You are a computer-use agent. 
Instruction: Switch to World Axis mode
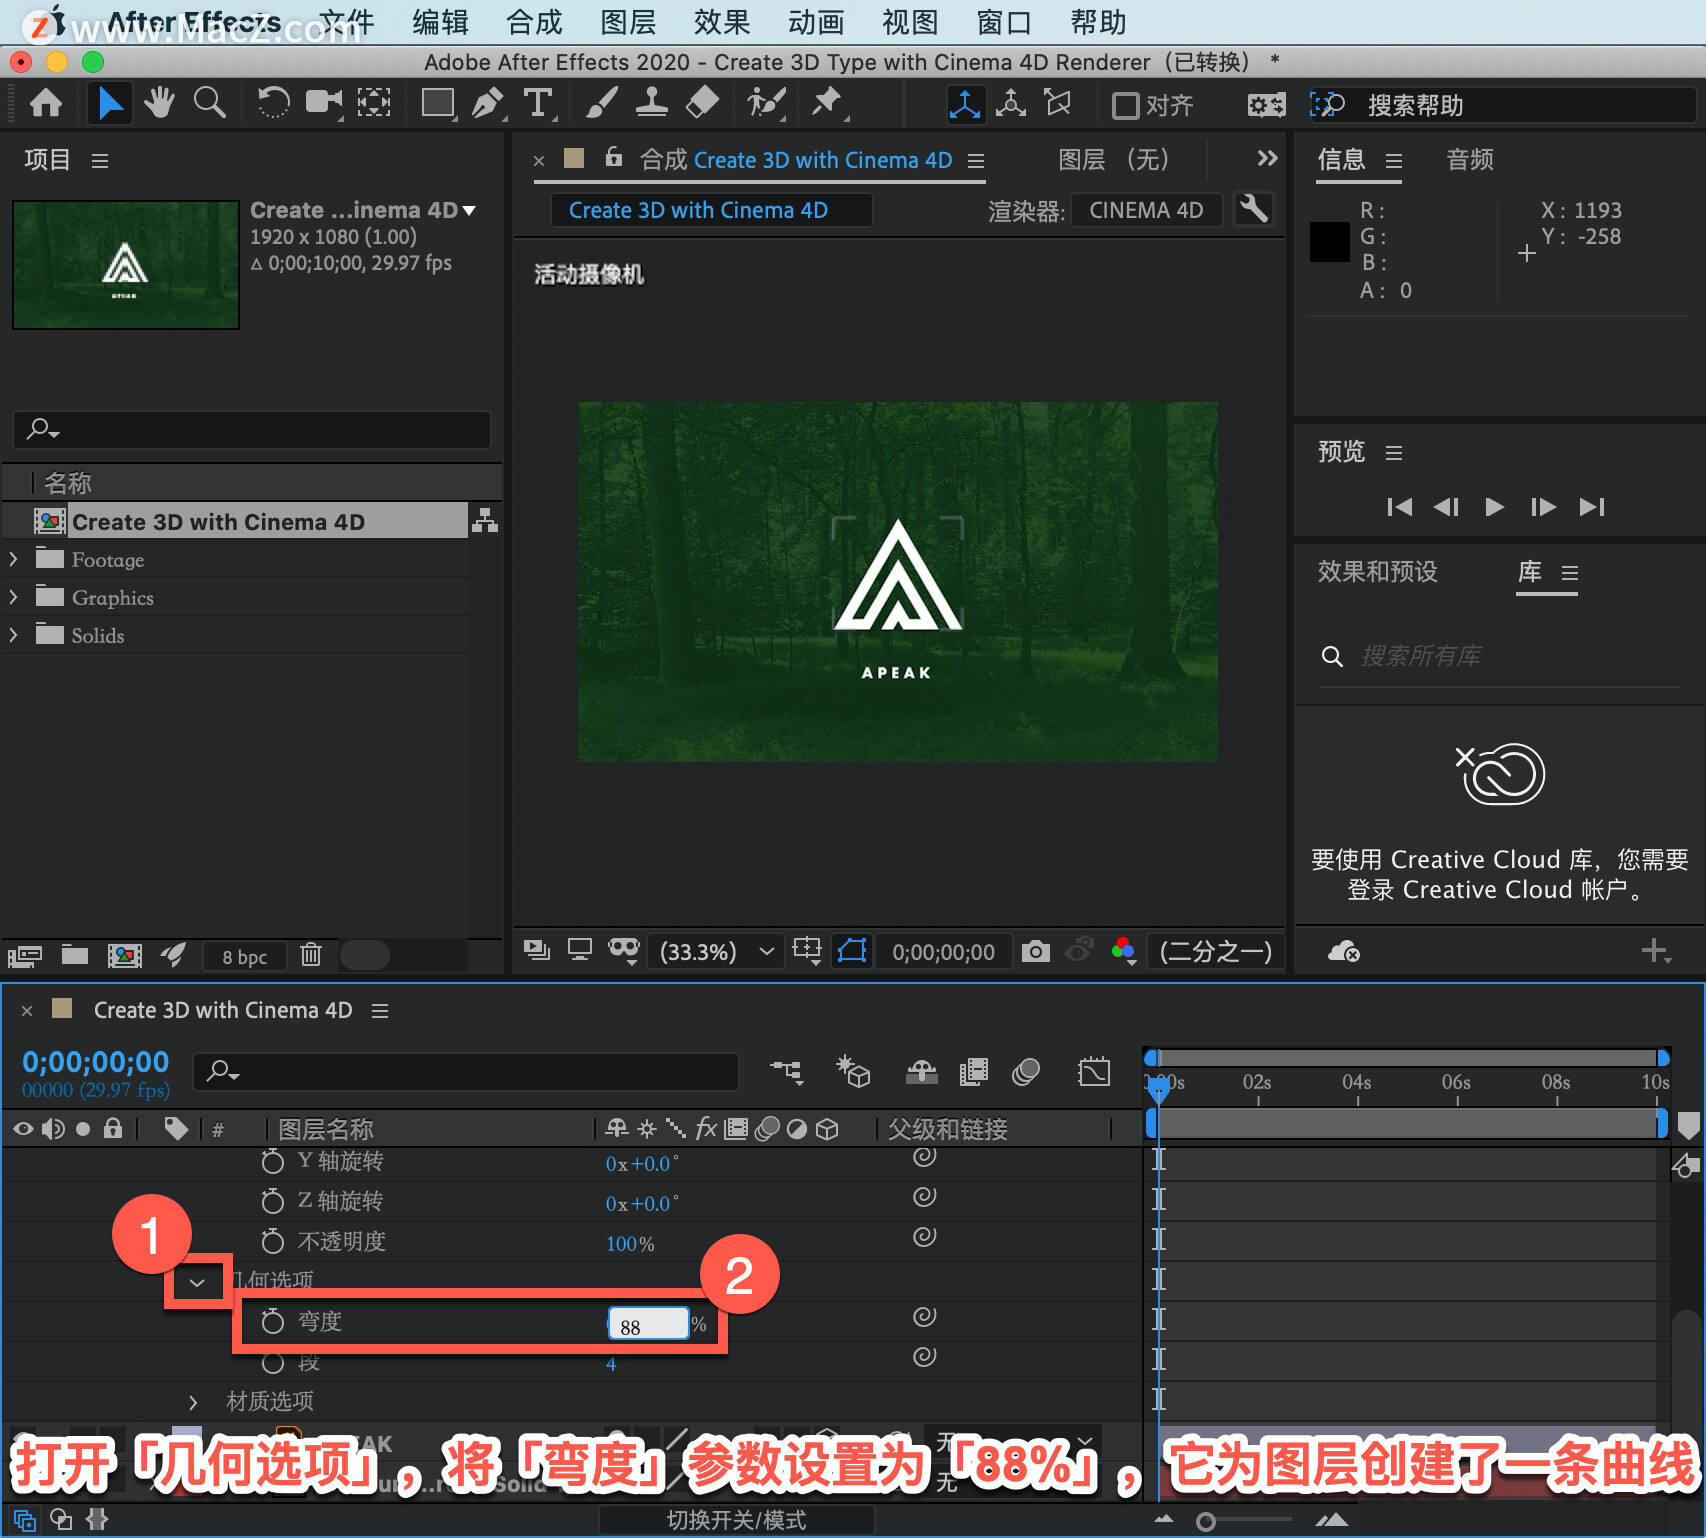tap(1011, 104)
